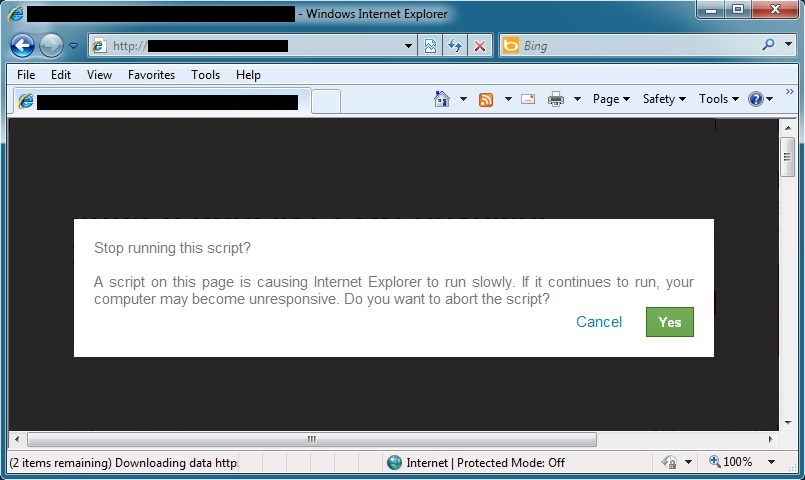Click the Read Mail envelope icon

point(528,99)
